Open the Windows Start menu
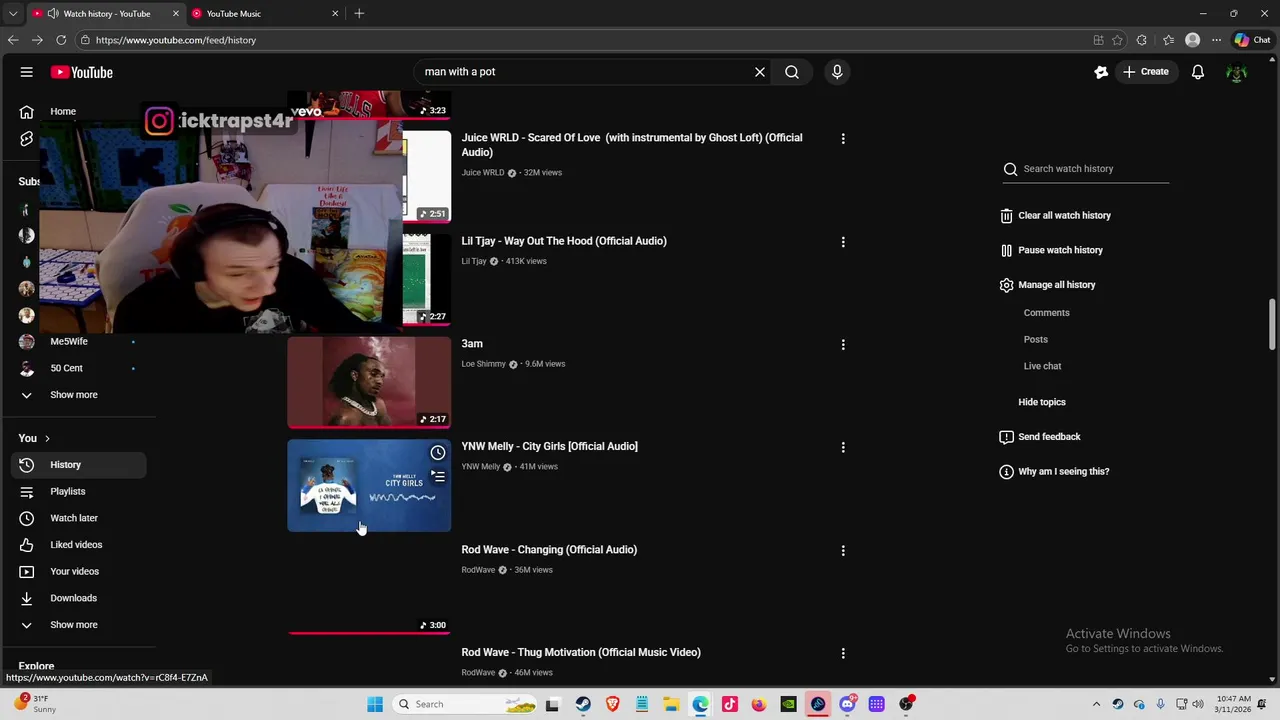The height and width of the screenshot is (720, 1280). click(x=375, y=704)
